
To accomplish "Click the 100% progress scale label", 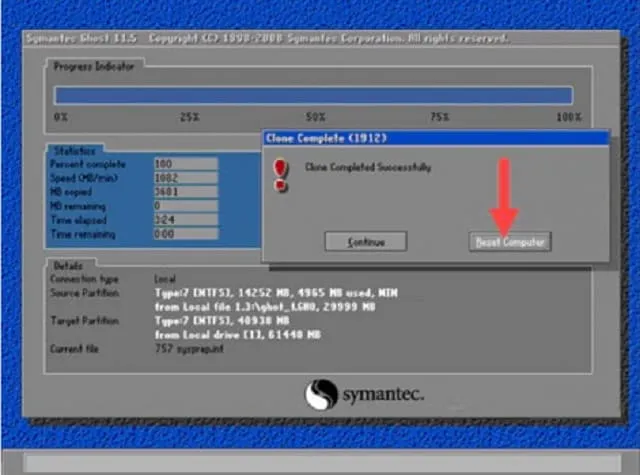I will (569, 118).
